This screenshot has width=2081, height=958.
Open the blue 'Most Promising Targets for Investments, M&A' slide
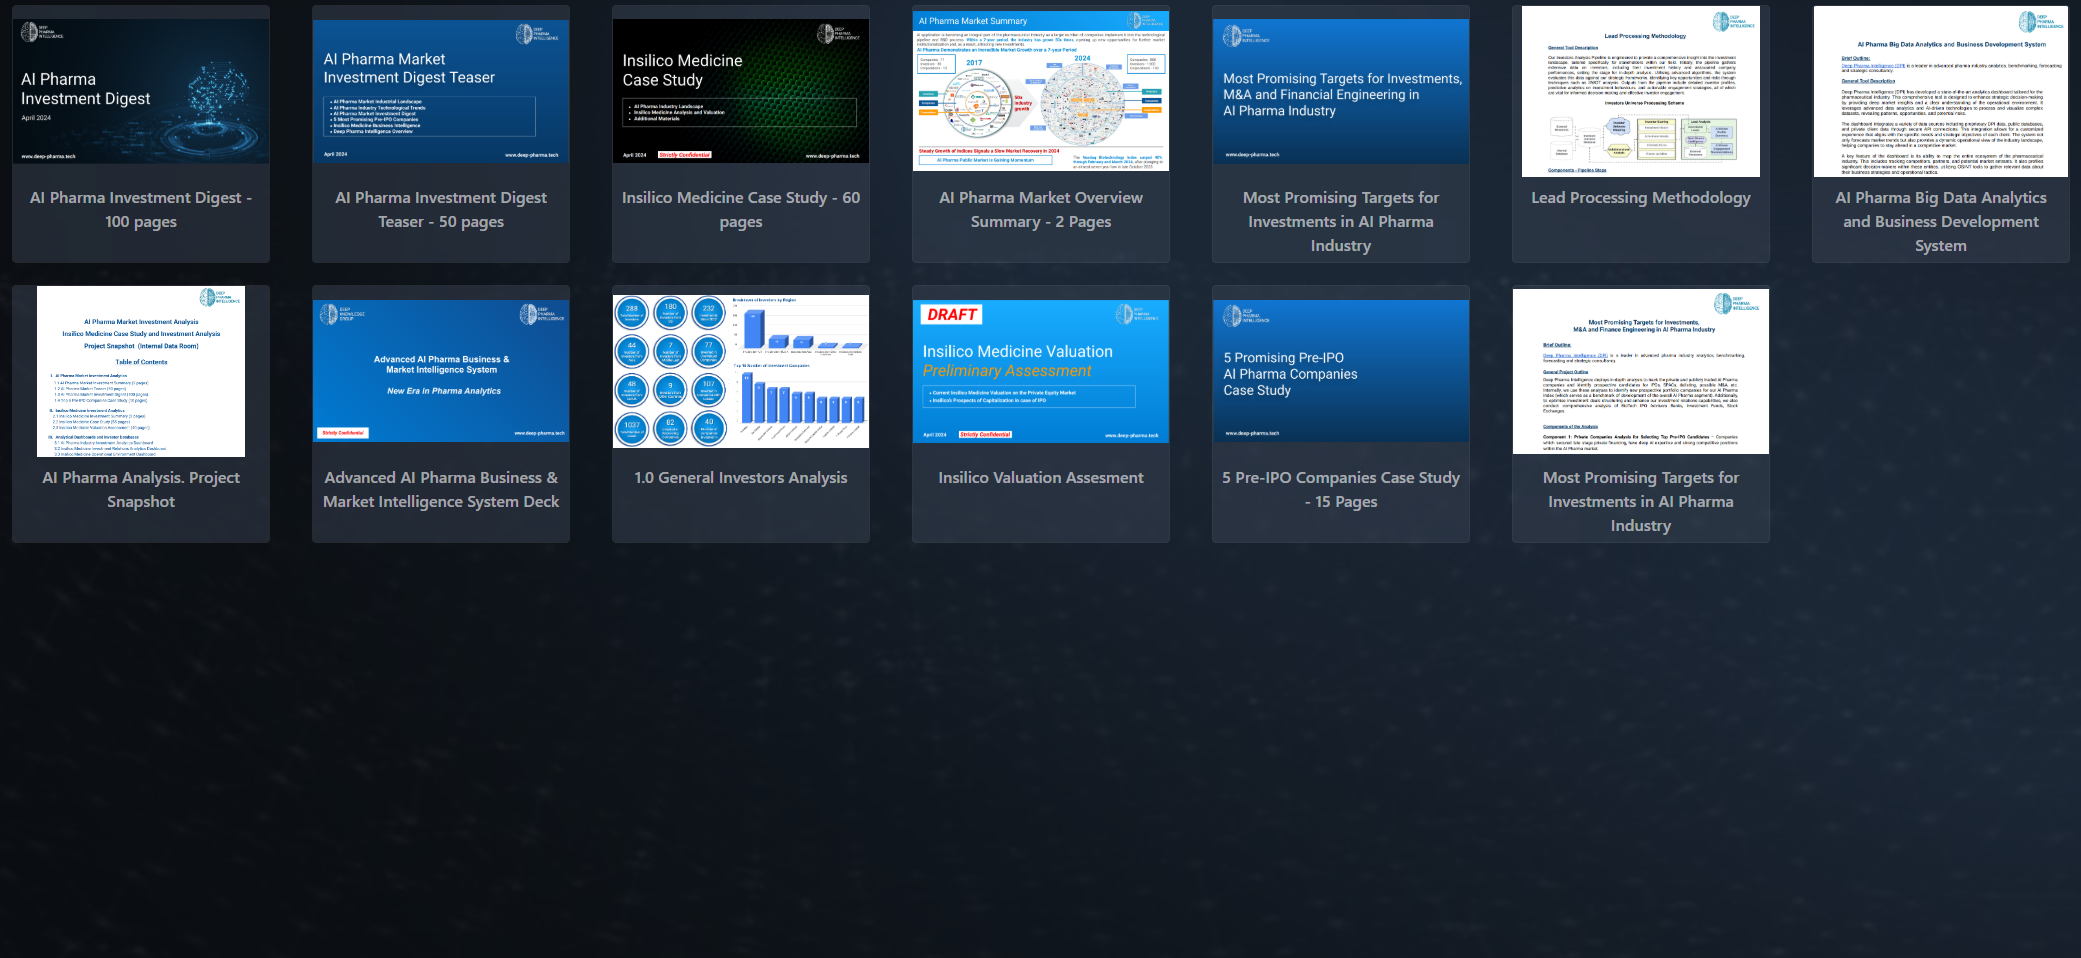[x=1341, y=91]
